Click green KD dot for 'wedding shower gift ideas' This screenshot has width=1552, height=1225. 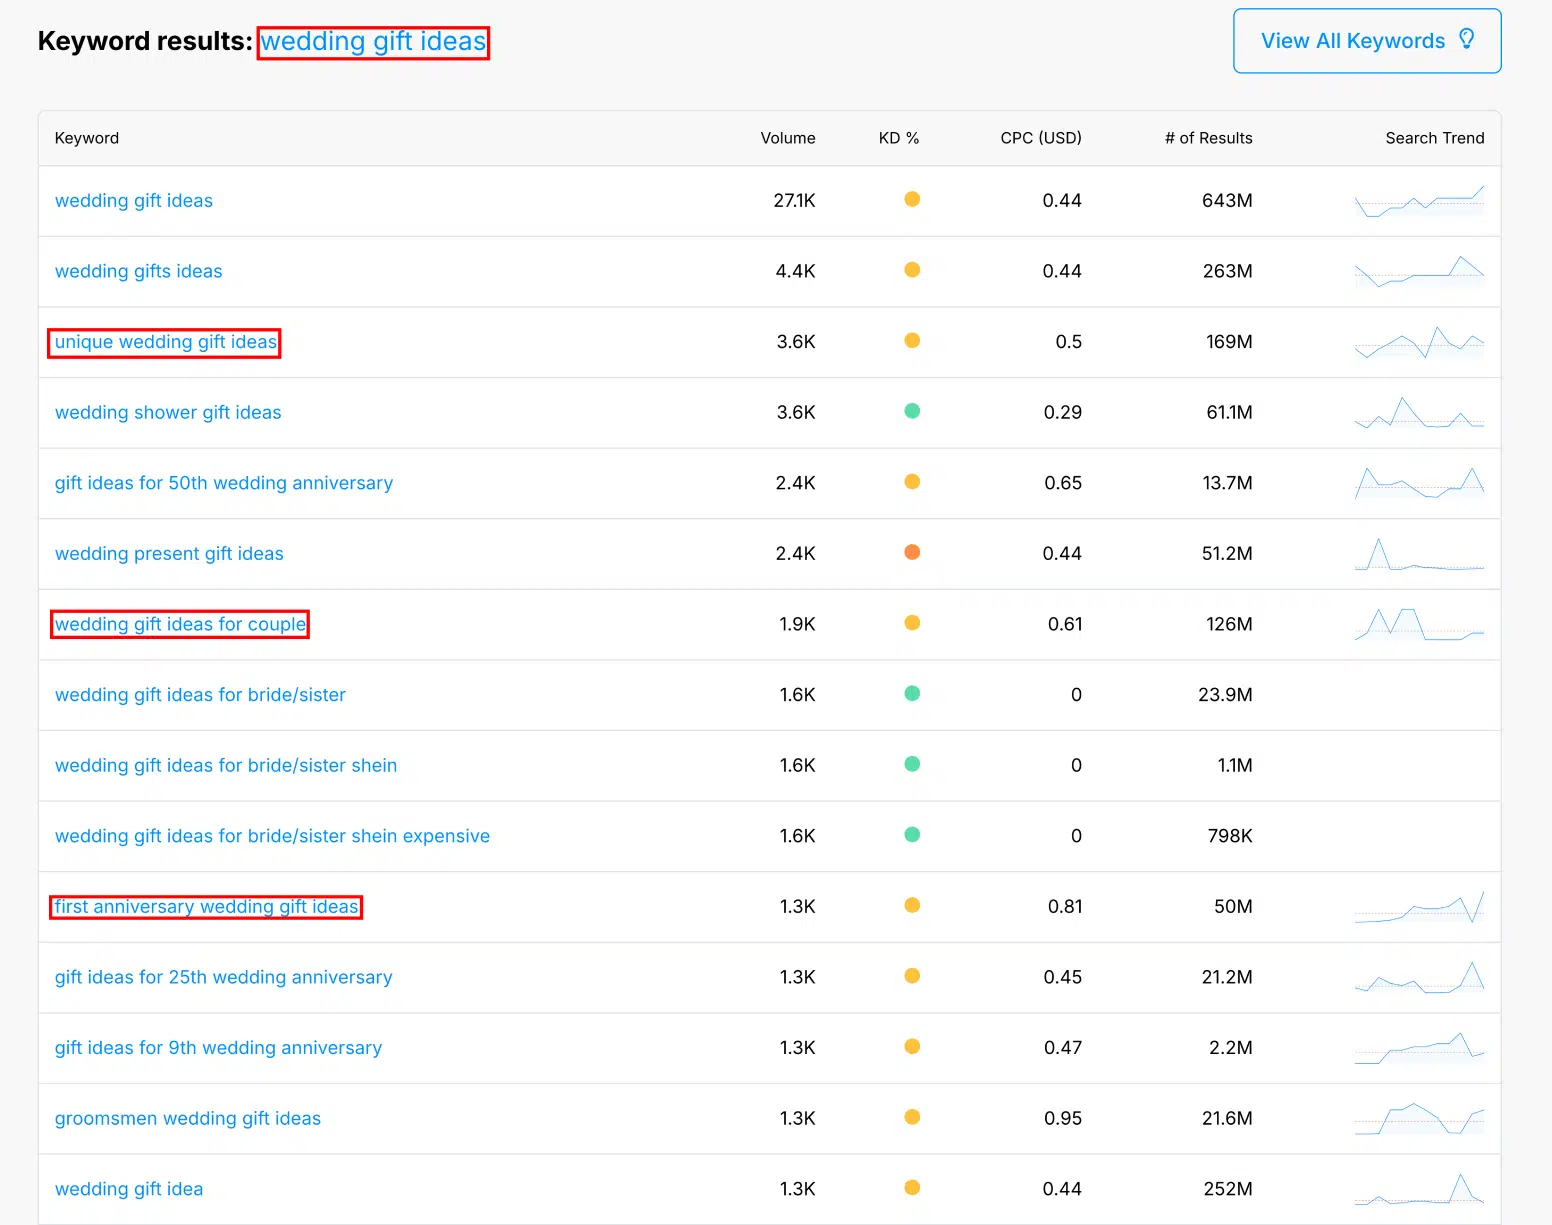coord(912,411)
